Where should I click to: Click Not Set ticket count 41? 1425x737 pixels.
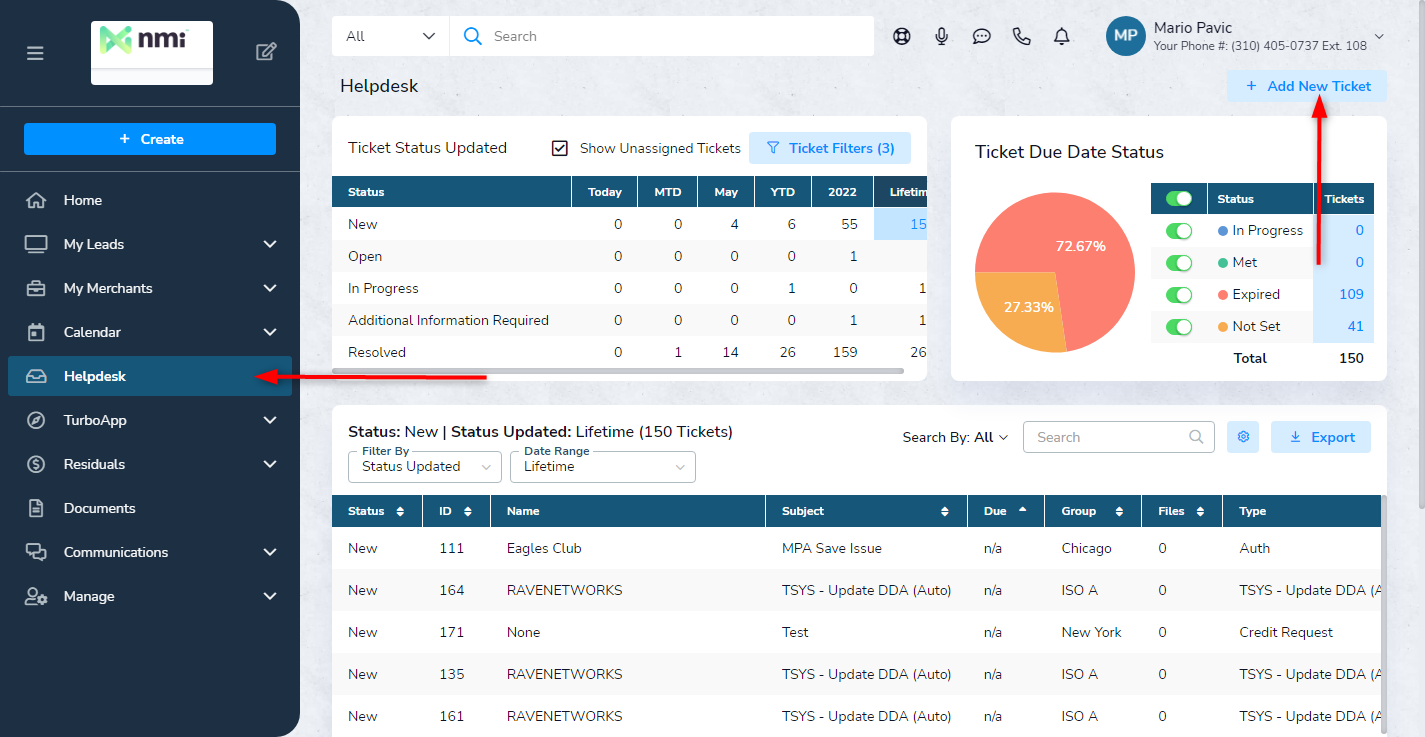coord(1355,326)
